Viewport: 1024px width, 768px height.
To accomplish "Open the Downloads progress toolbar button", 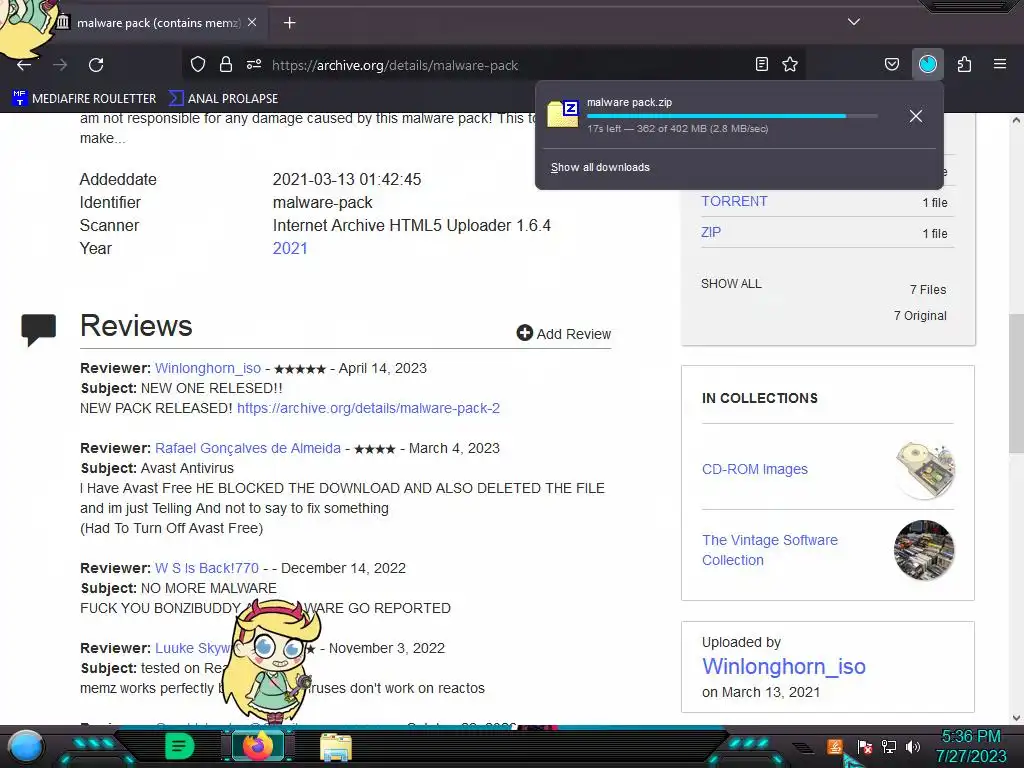I will click(928, 64).
